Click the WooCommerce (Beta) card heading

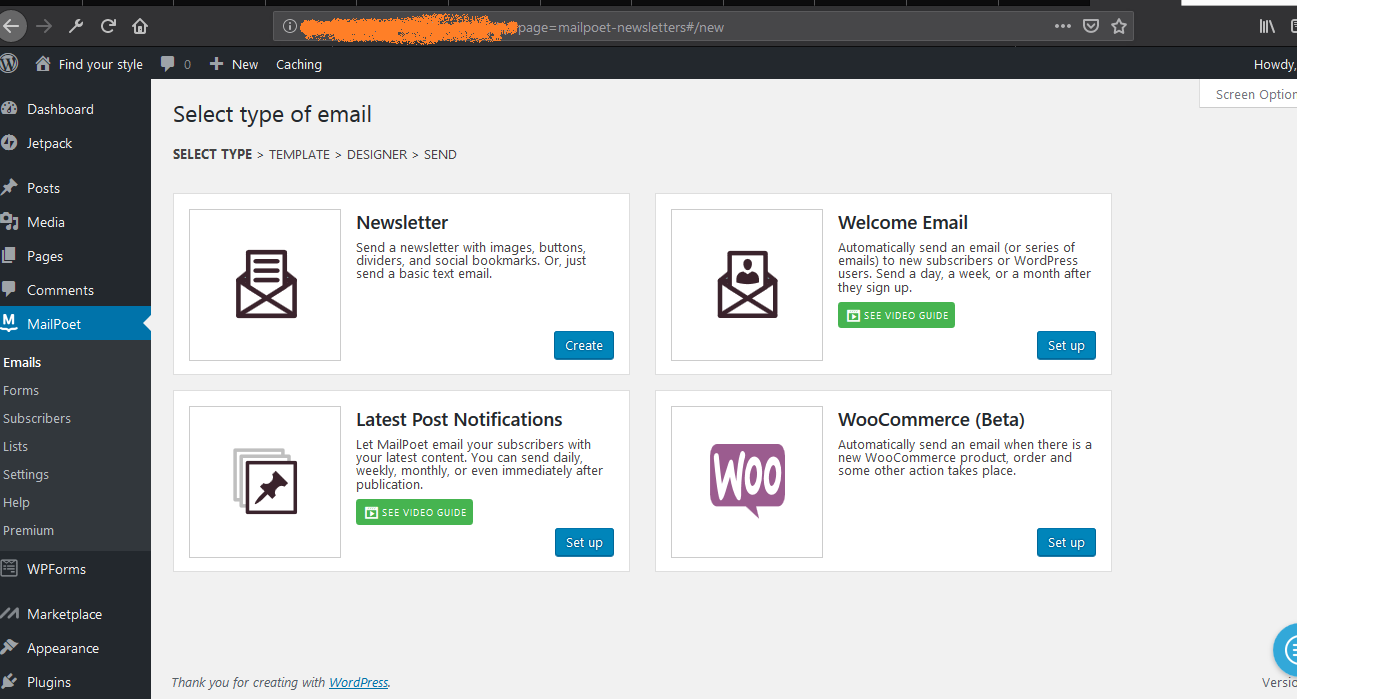pos(931,419)
